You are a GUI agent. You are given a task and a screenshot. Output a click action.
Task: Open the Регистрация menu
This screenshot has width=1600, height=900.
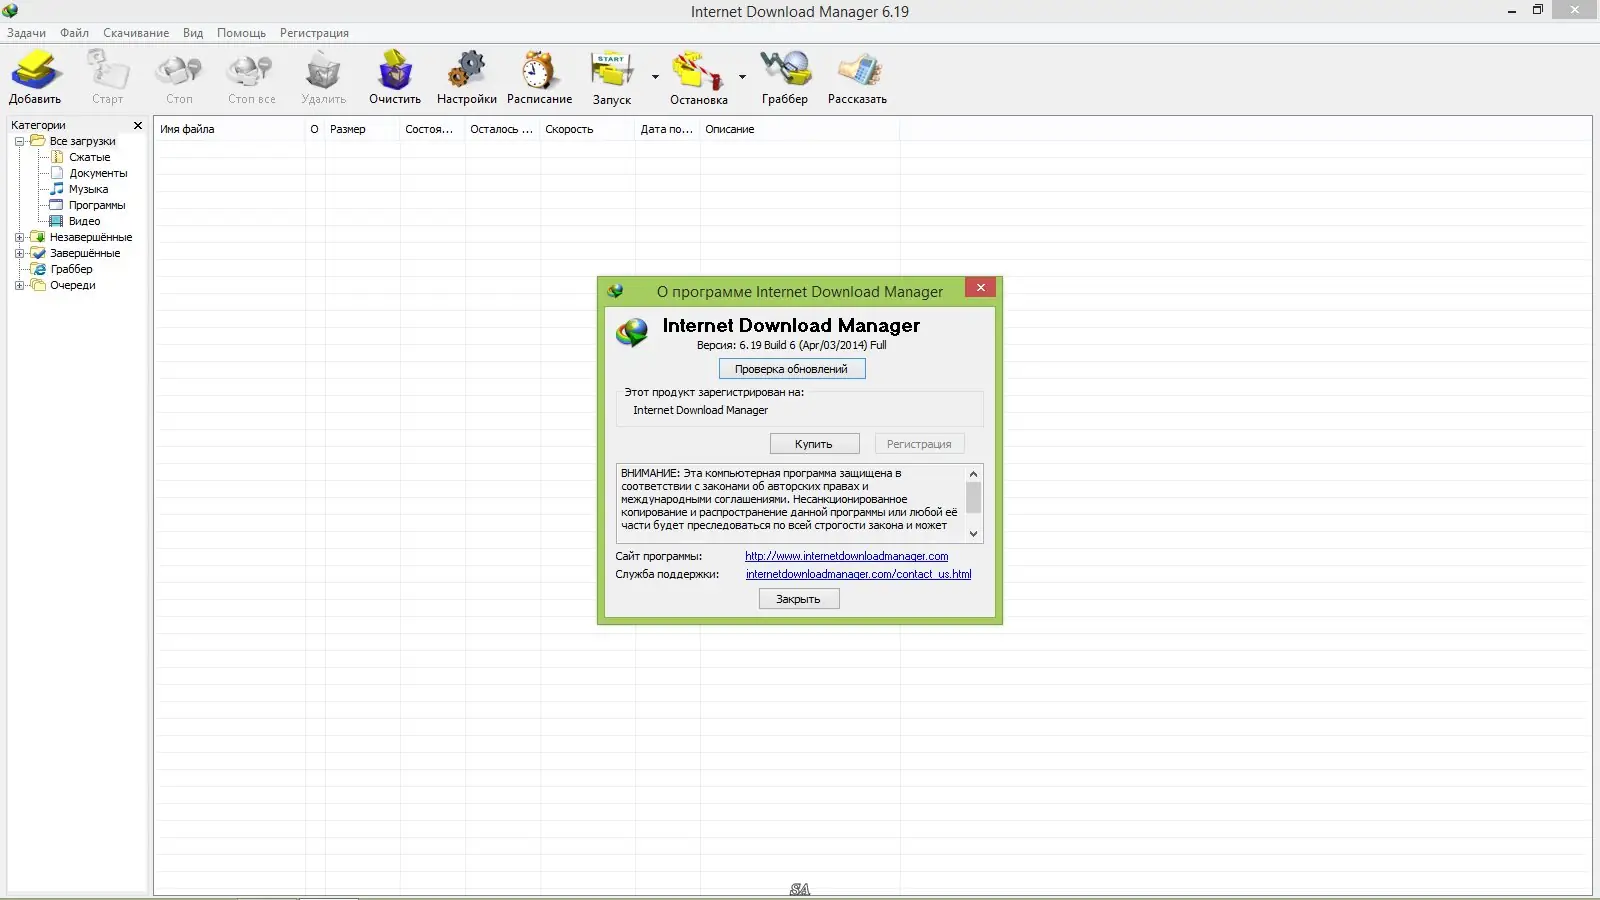click(314, 33)
